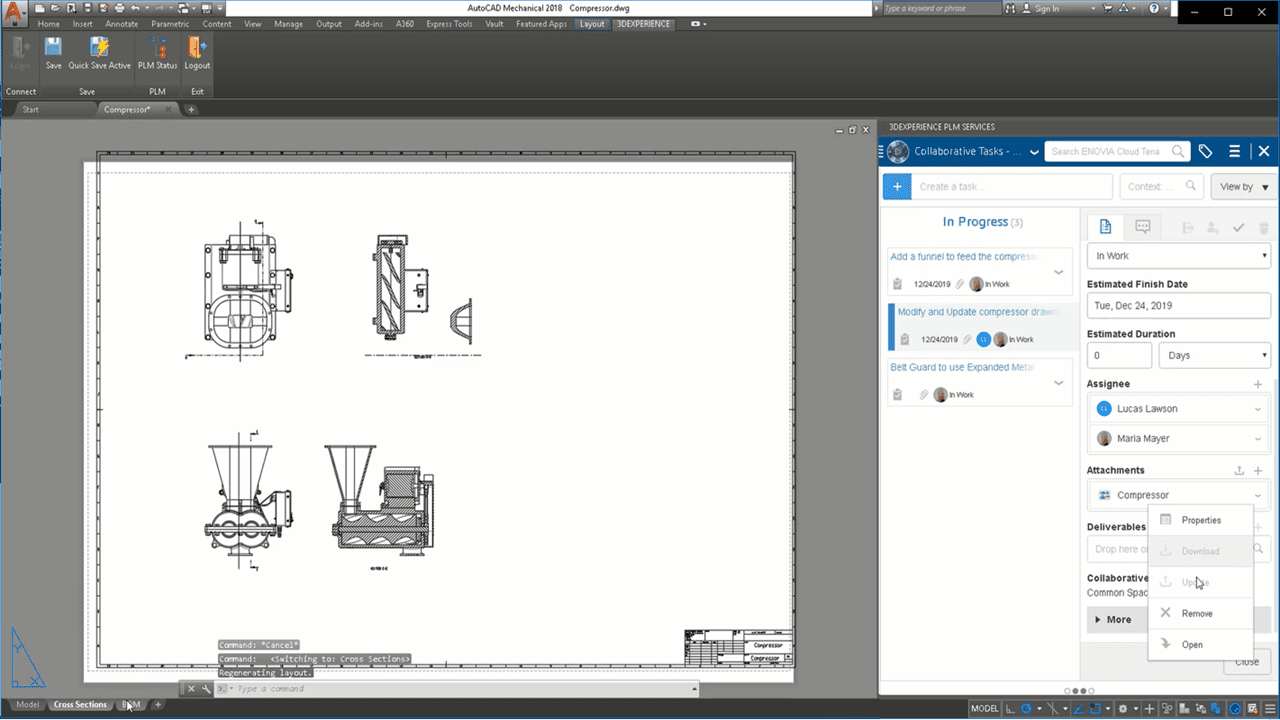This screenshot has height=720, width=1280.
Task: Click the blue plus create task button
Action: tap(897, 186)
